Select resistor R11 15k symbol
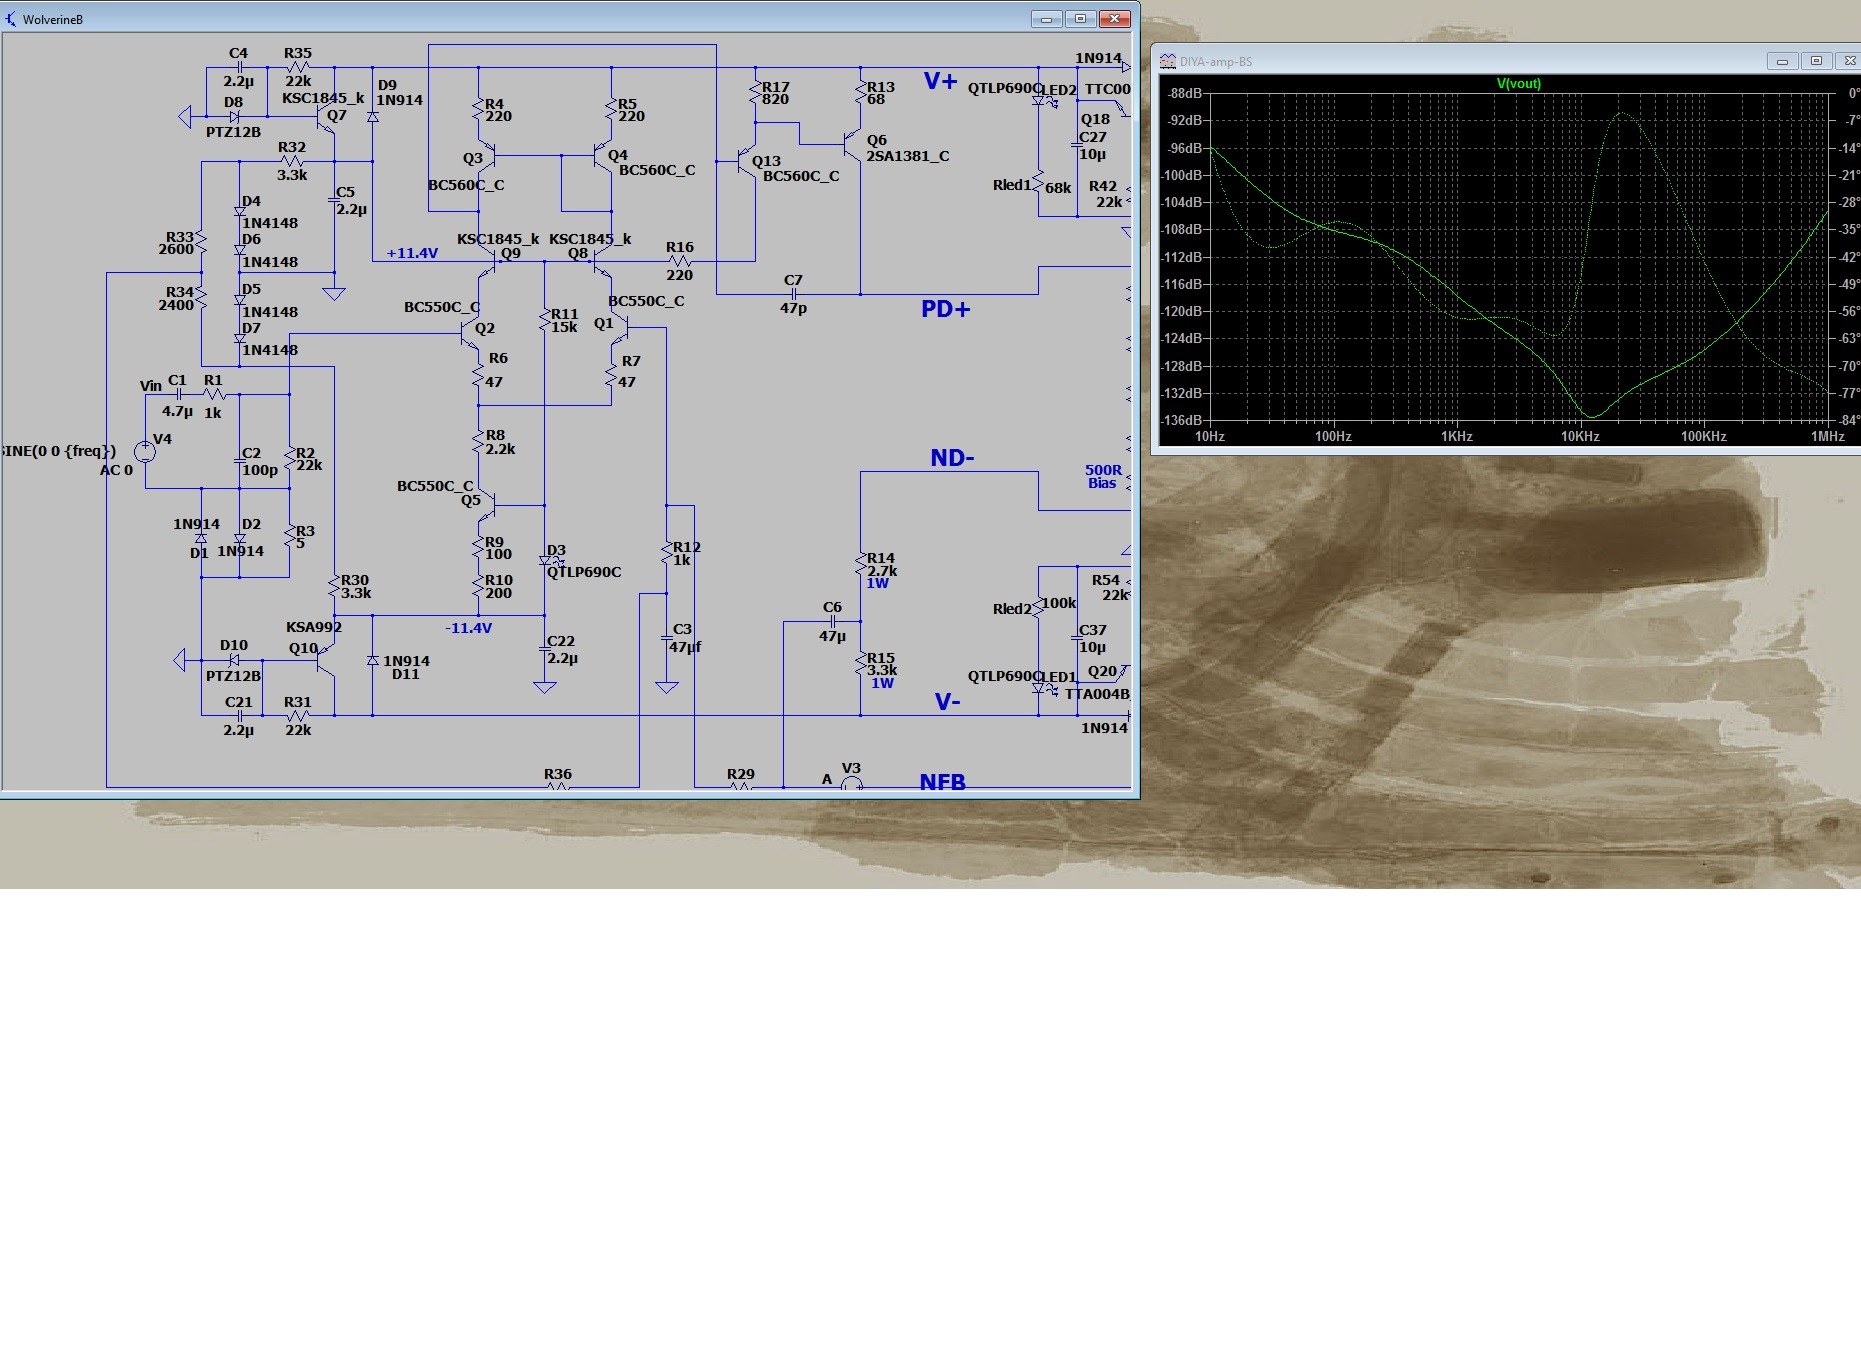 pyautogui.click(x=545, y=321)
